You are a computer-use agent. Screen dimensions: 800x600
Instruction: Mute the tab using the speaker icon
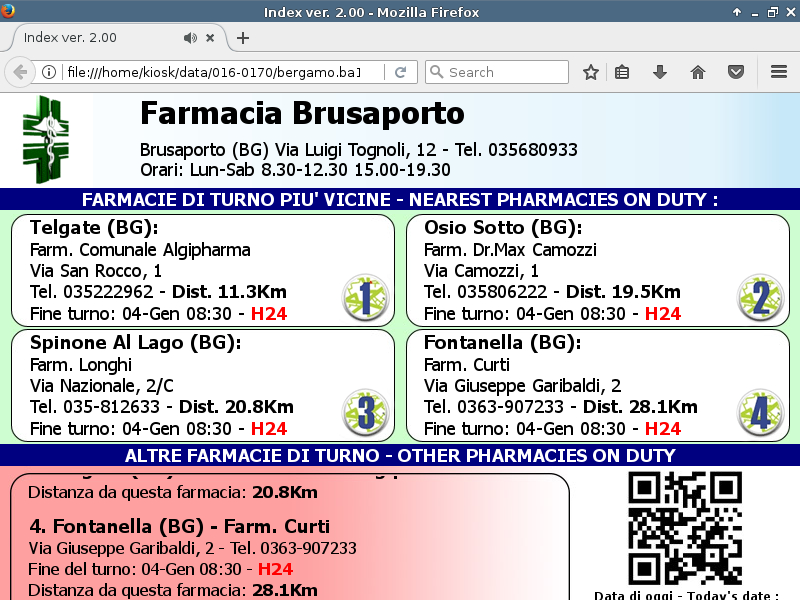190,38
